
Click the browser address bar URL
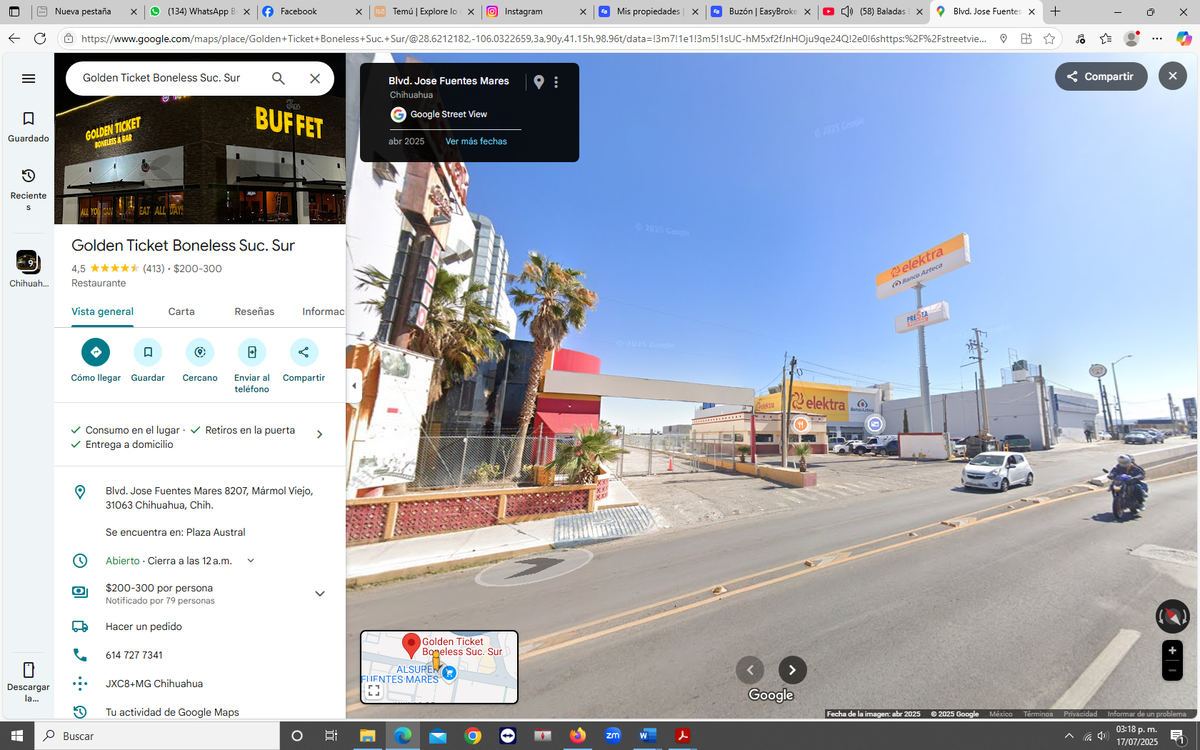pyautogui.click(x=534, y=38)
